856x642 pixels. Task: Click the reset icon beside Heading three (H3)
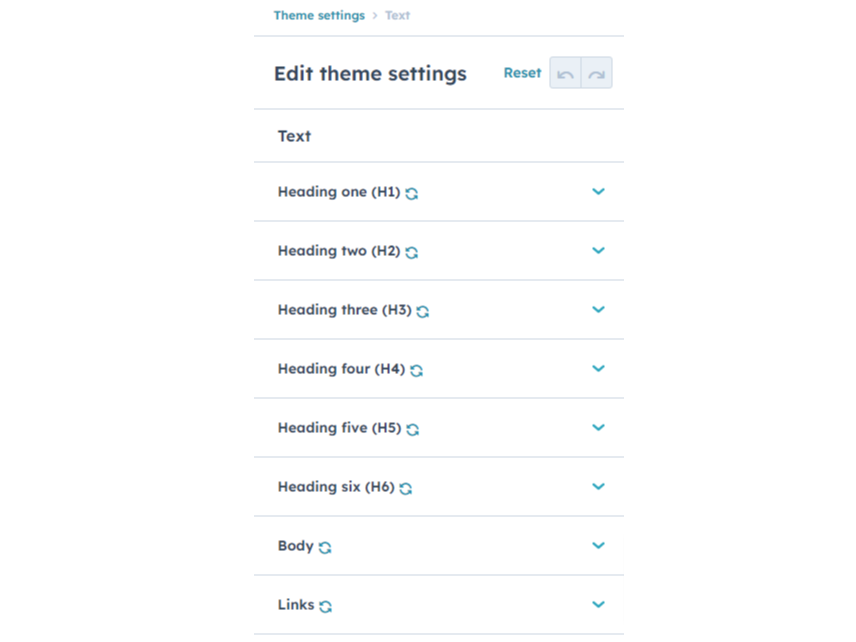(422, 310)
